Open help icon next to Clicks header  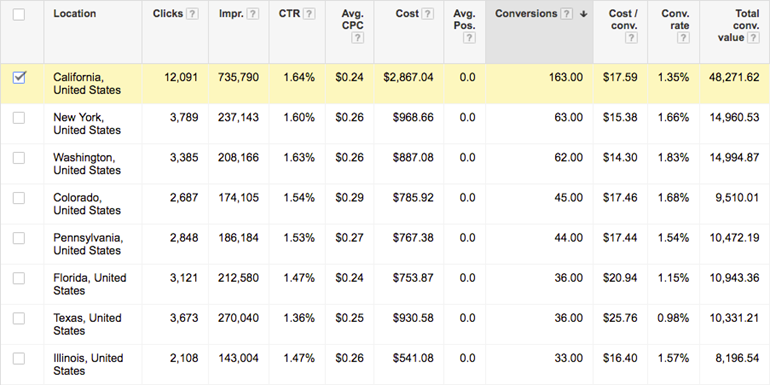tap(193, 14)
